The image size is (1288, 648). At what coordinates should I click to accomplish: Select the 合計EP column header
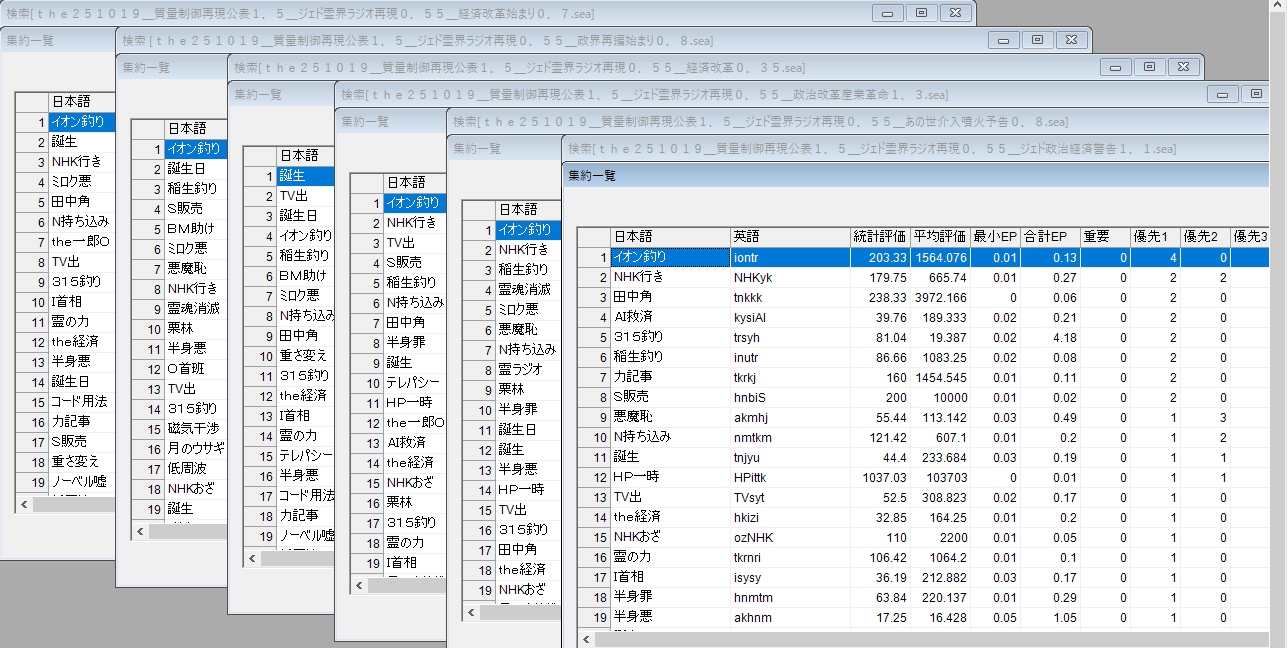coord(1049,237)
